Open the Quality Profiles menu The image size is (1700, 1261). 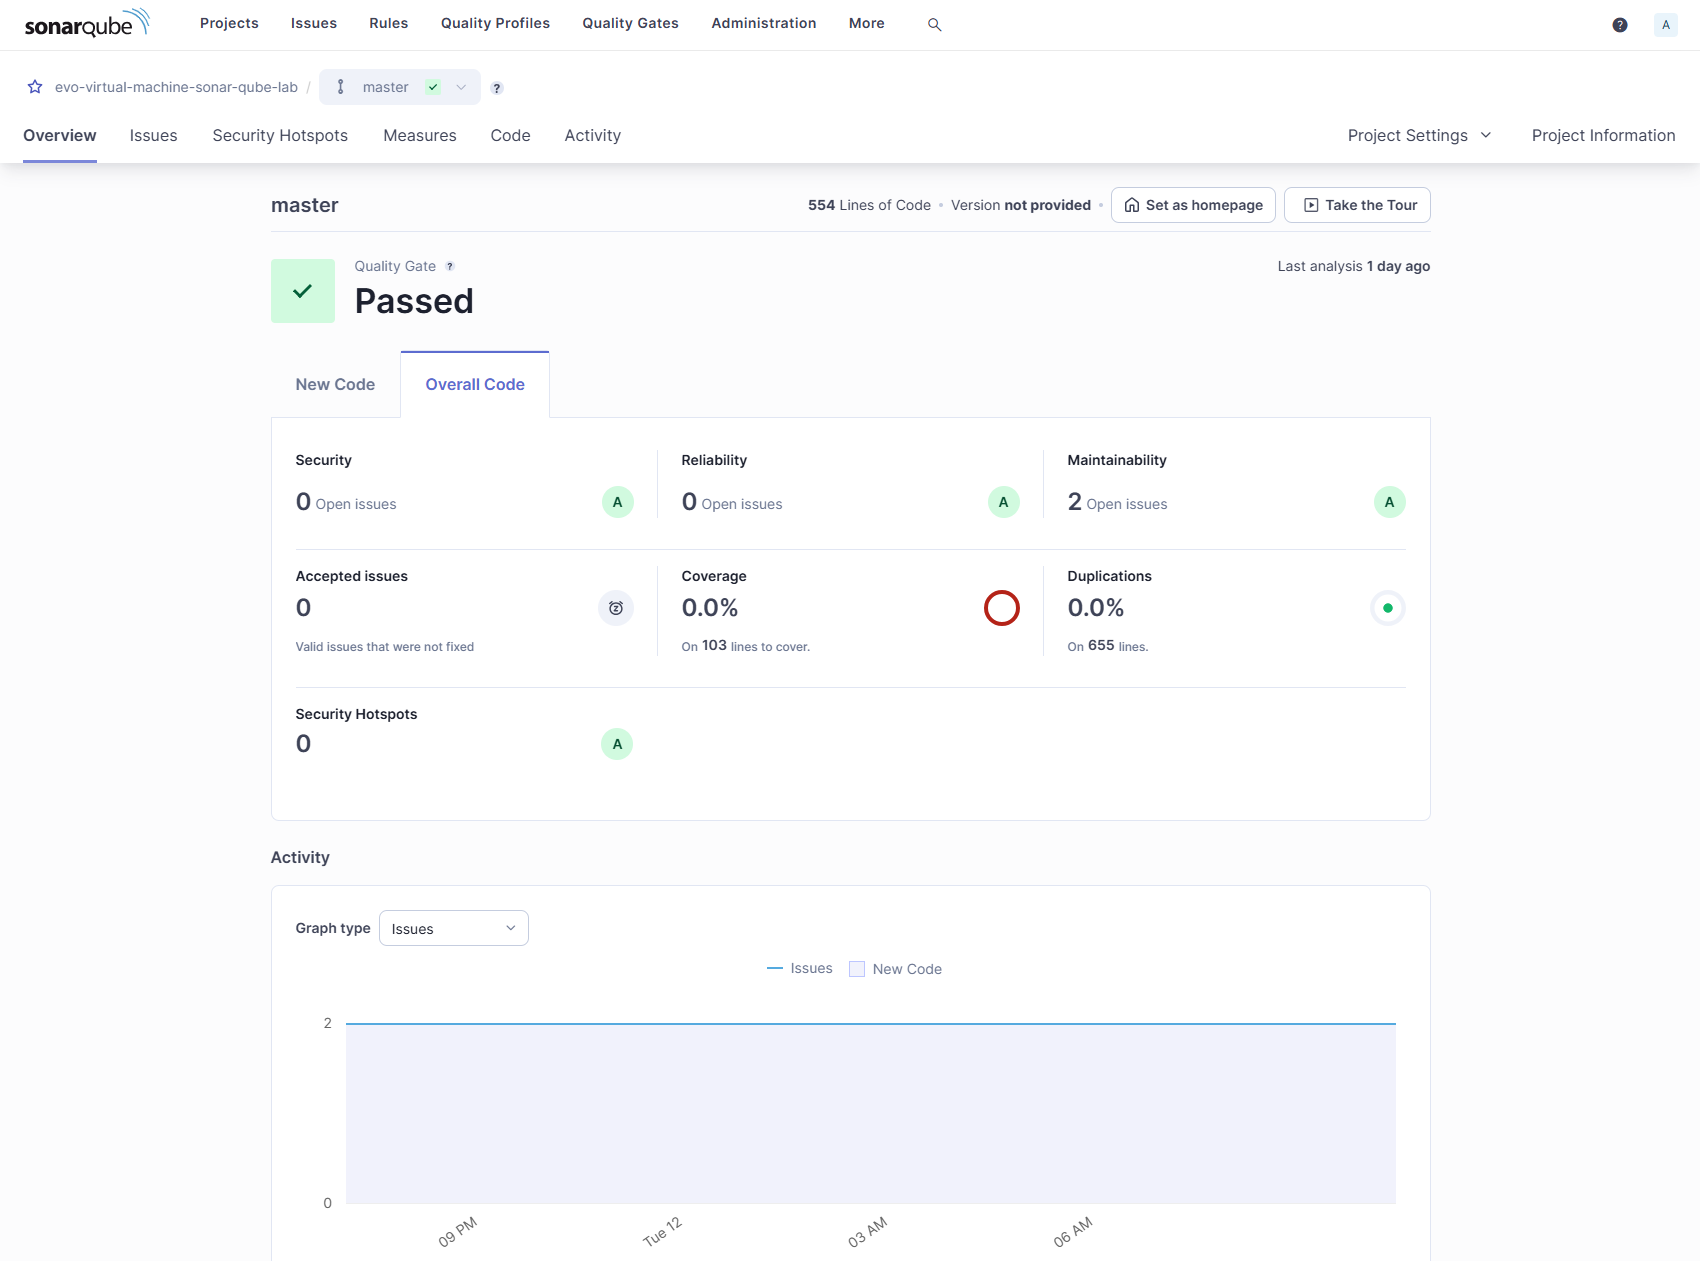pyautogui.click(x=495, y=23)
